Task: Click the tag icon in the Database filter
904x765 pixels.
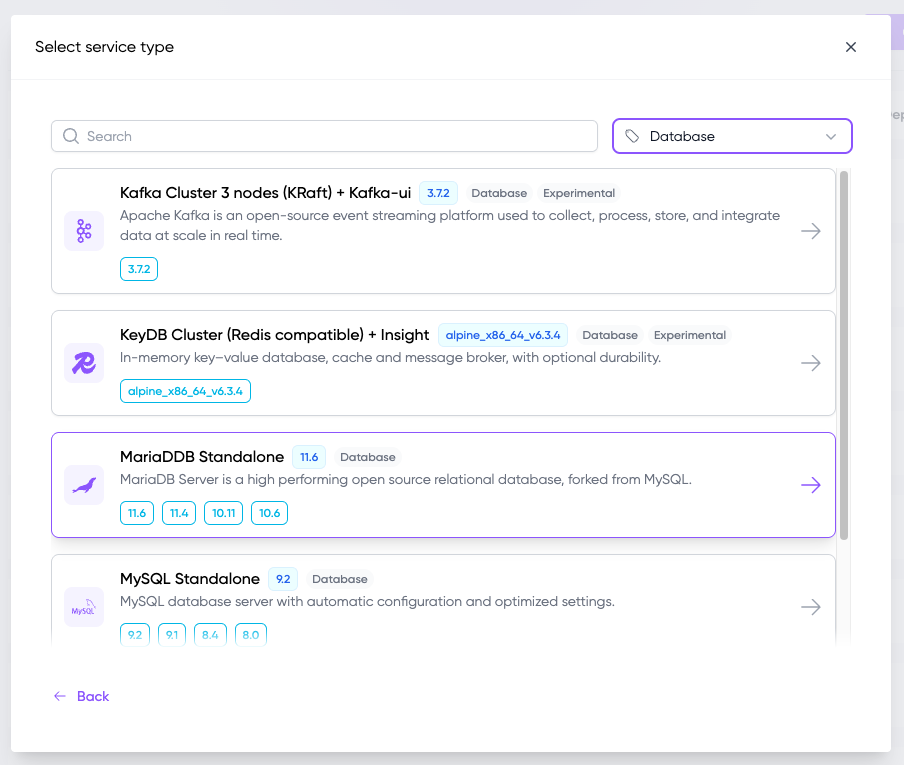Action: coord(632,136)
